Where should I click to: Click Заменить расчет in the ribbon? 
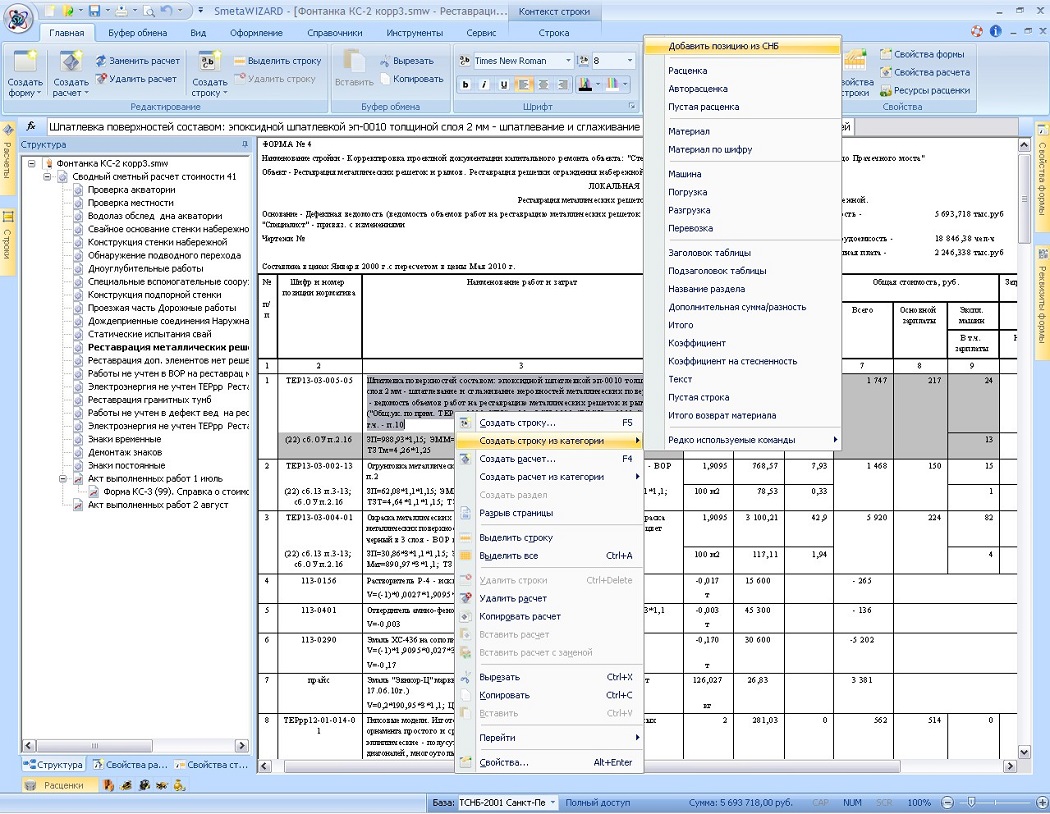(137, 61)
